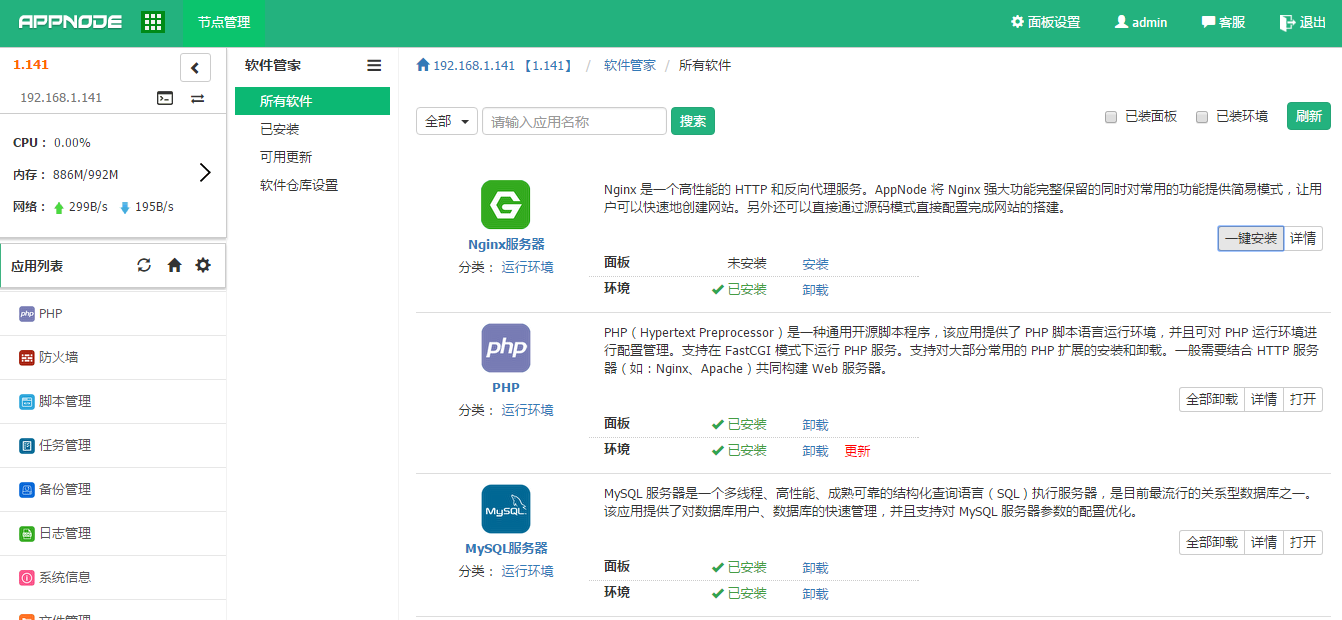The image size is (1342, 620).
Task: Click the 软件管家 breadcrumb link
Action: (x=630, y=65)
